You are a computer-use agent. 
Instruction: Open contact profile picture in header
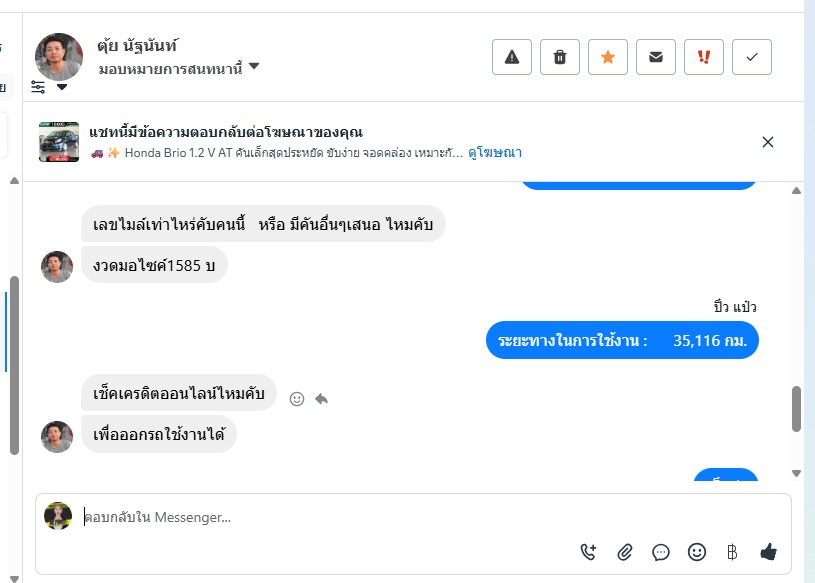59,56
